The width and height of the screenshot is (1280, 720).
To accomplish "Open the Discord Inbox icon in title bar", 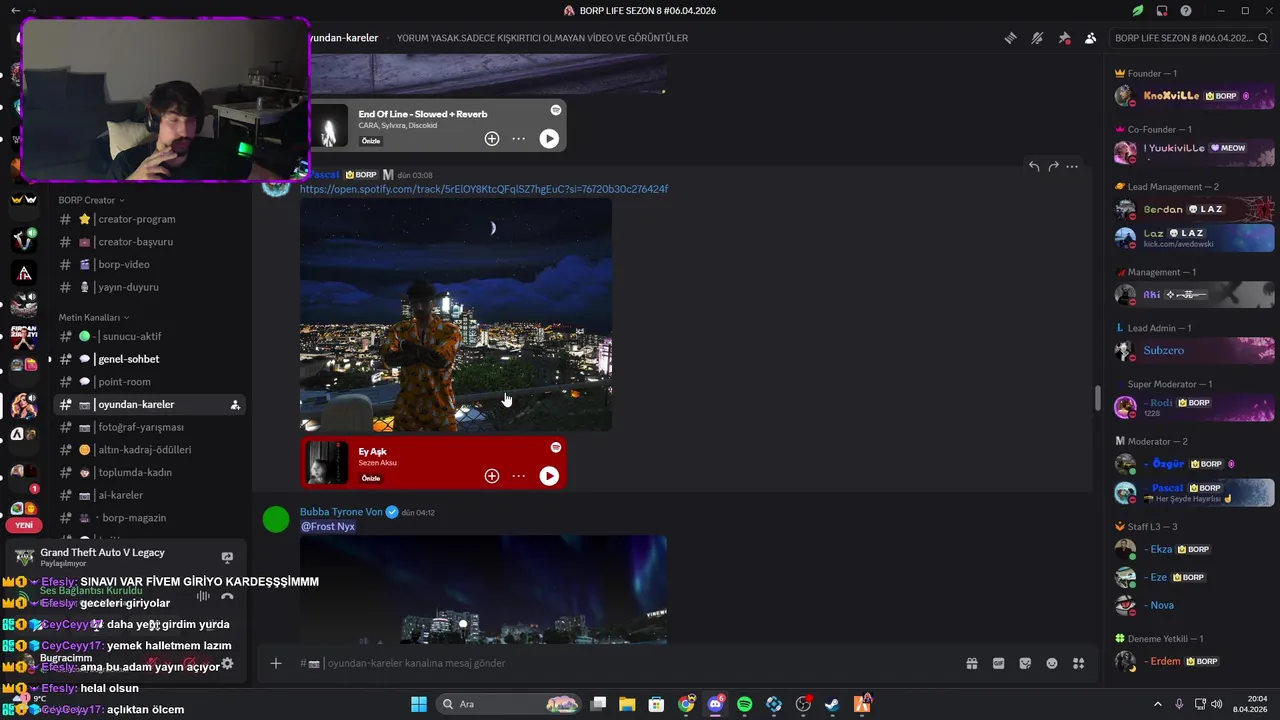I will tap(1162, 11).
